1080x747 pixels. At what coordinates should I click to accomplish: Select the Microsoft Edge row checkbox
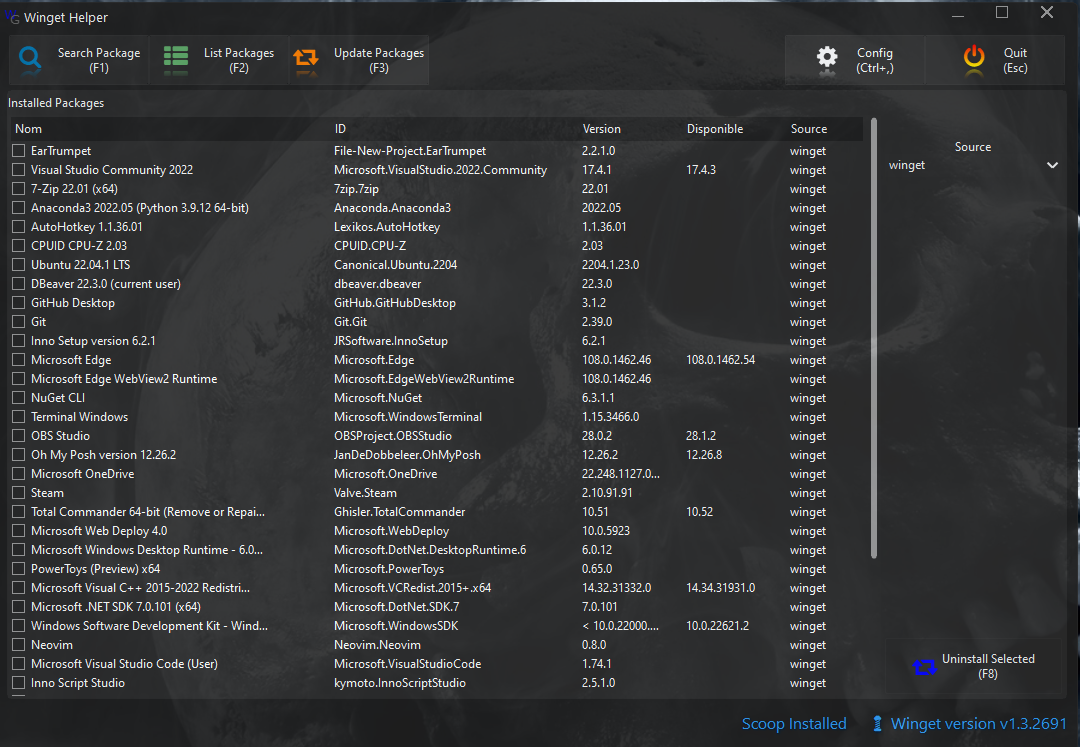click(19, 359)
